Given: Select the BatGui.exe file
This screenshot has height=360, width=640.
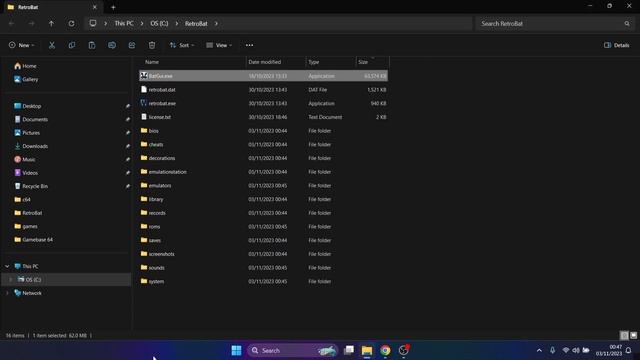Looking at the screenshot, I should pyautogui.click(x=263, y=76).
